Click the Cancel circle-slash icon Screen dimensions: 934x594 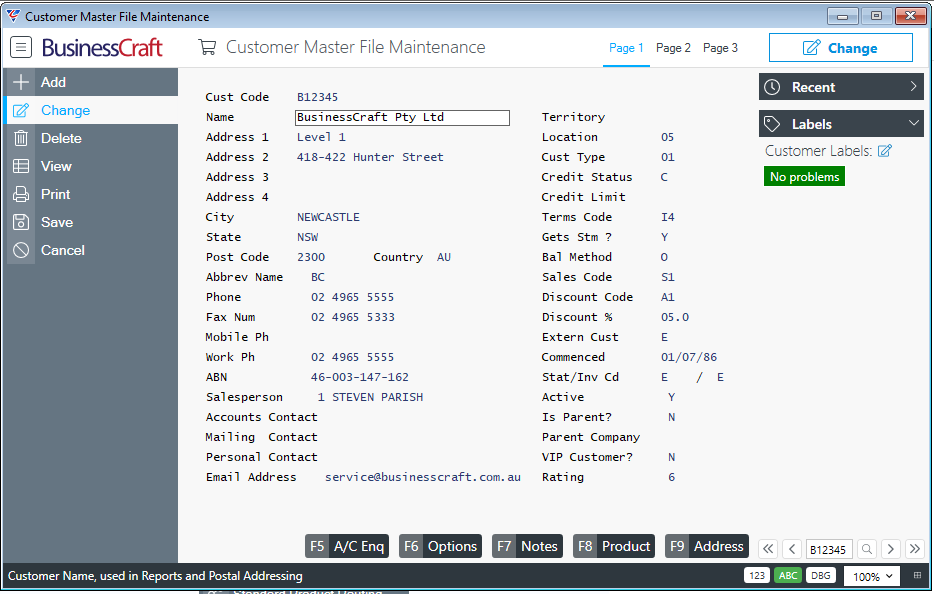[21, 250]
